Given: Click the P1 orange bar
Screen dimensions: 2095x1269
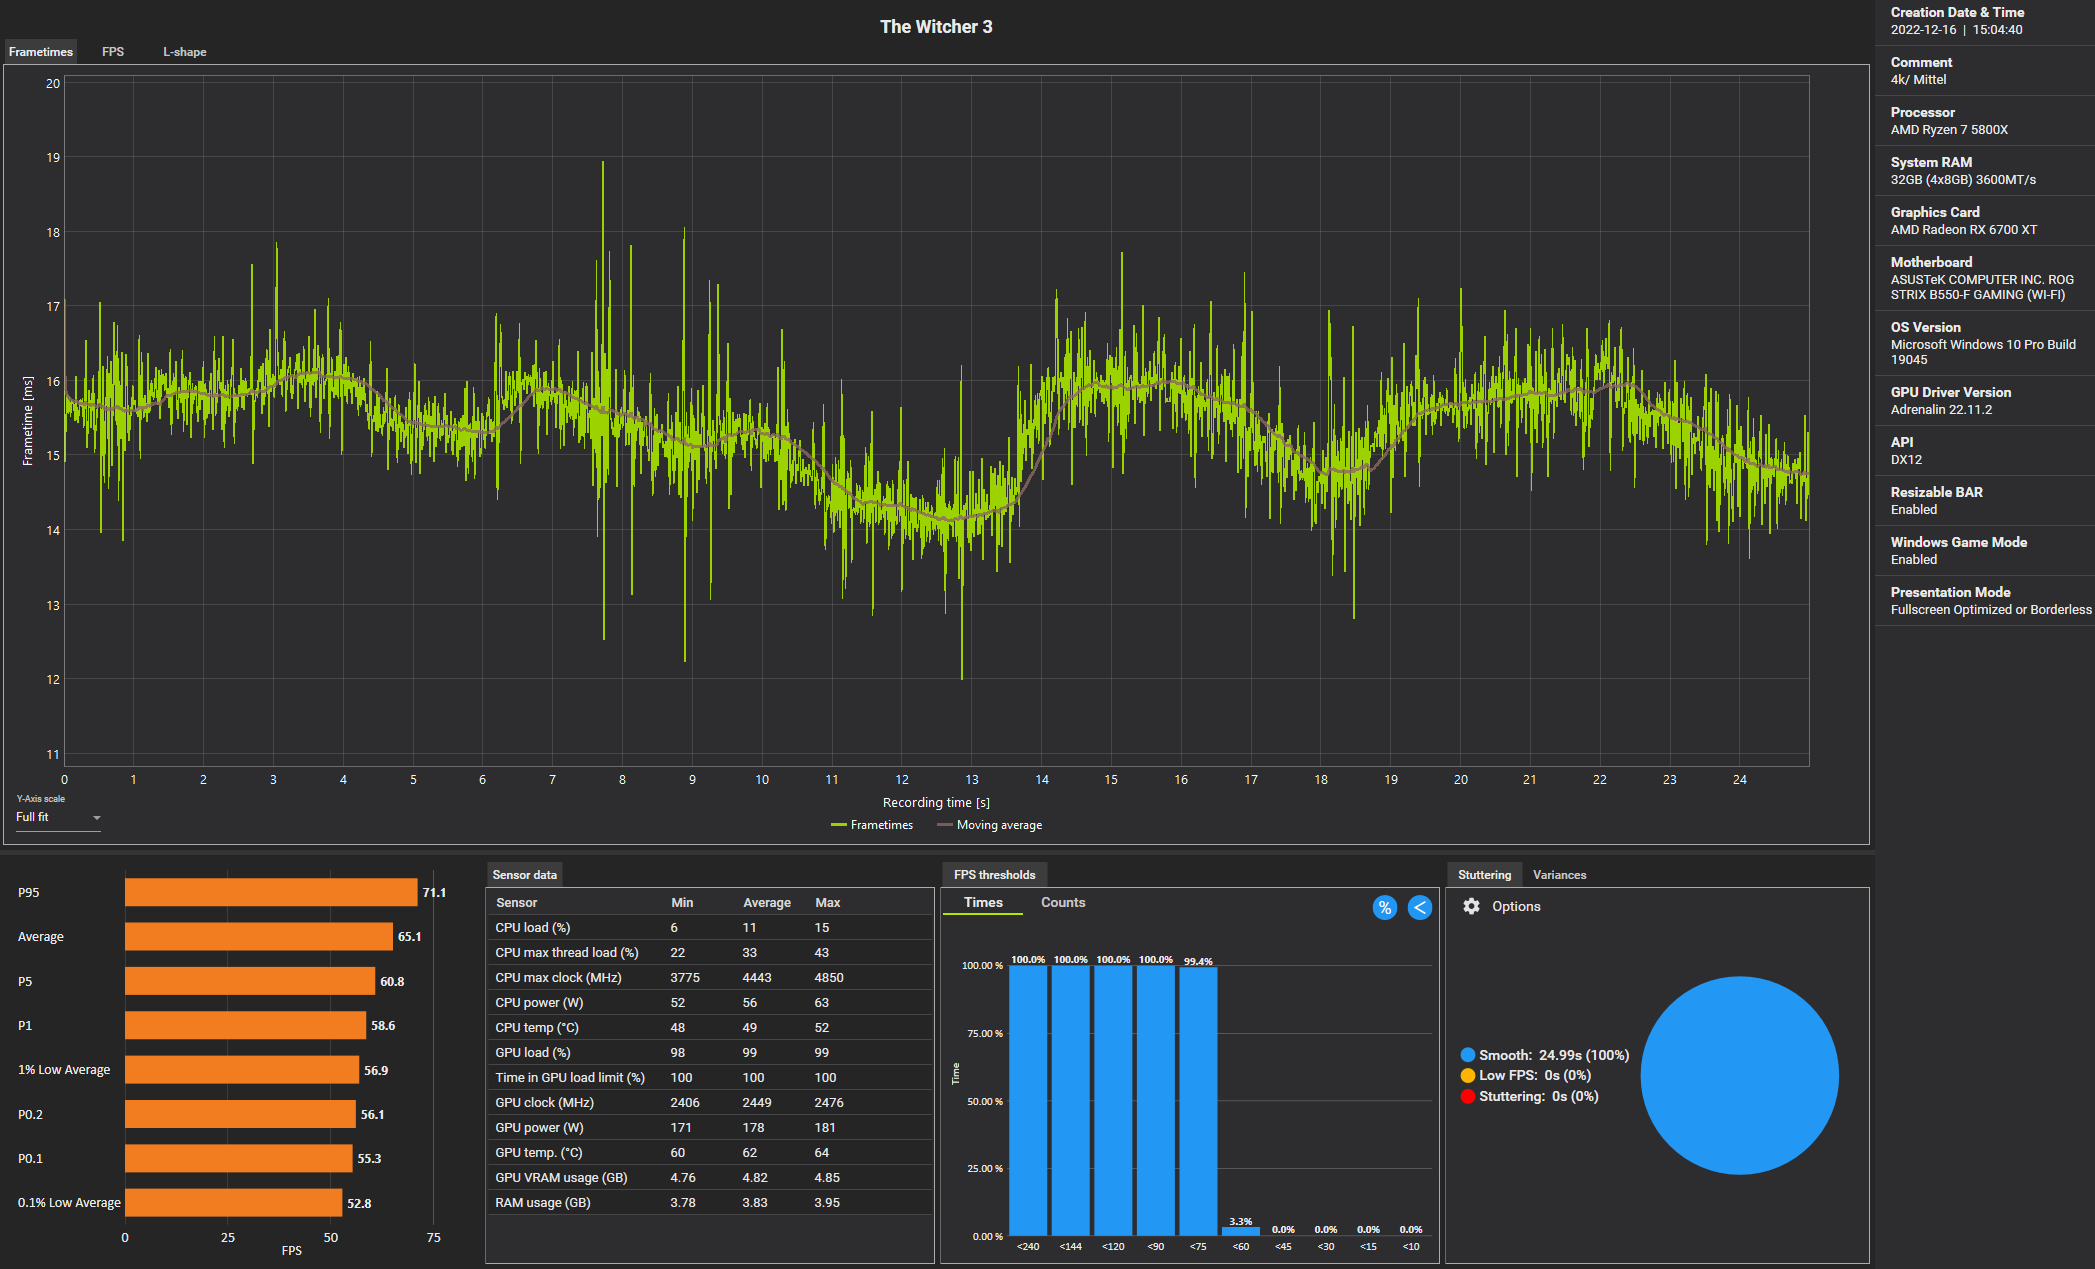Looking at the screenshot, I should [245, 1025].
